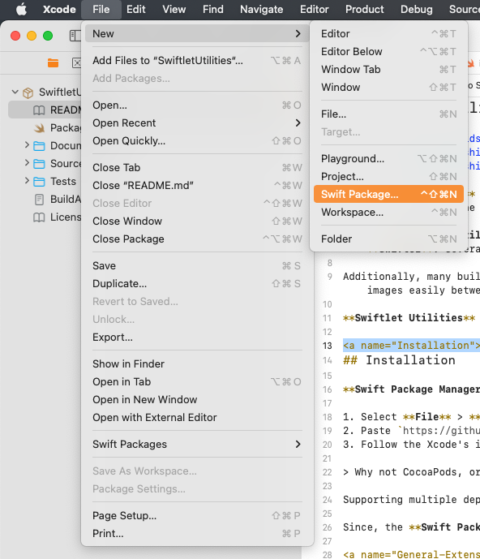Select Close Tab
This screenshot has width=480, height=559.
coord(197,168)
